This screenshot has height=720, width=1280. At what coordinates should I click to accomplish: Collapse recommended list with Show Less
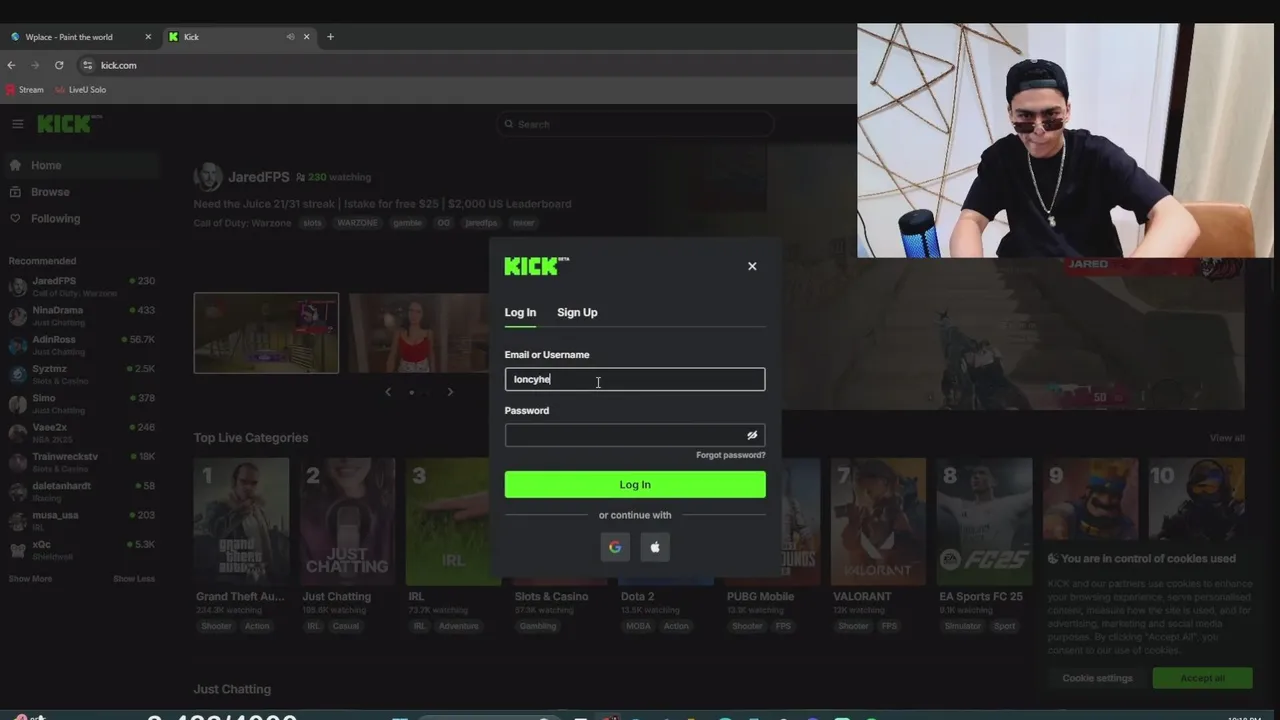click(134, 579)
